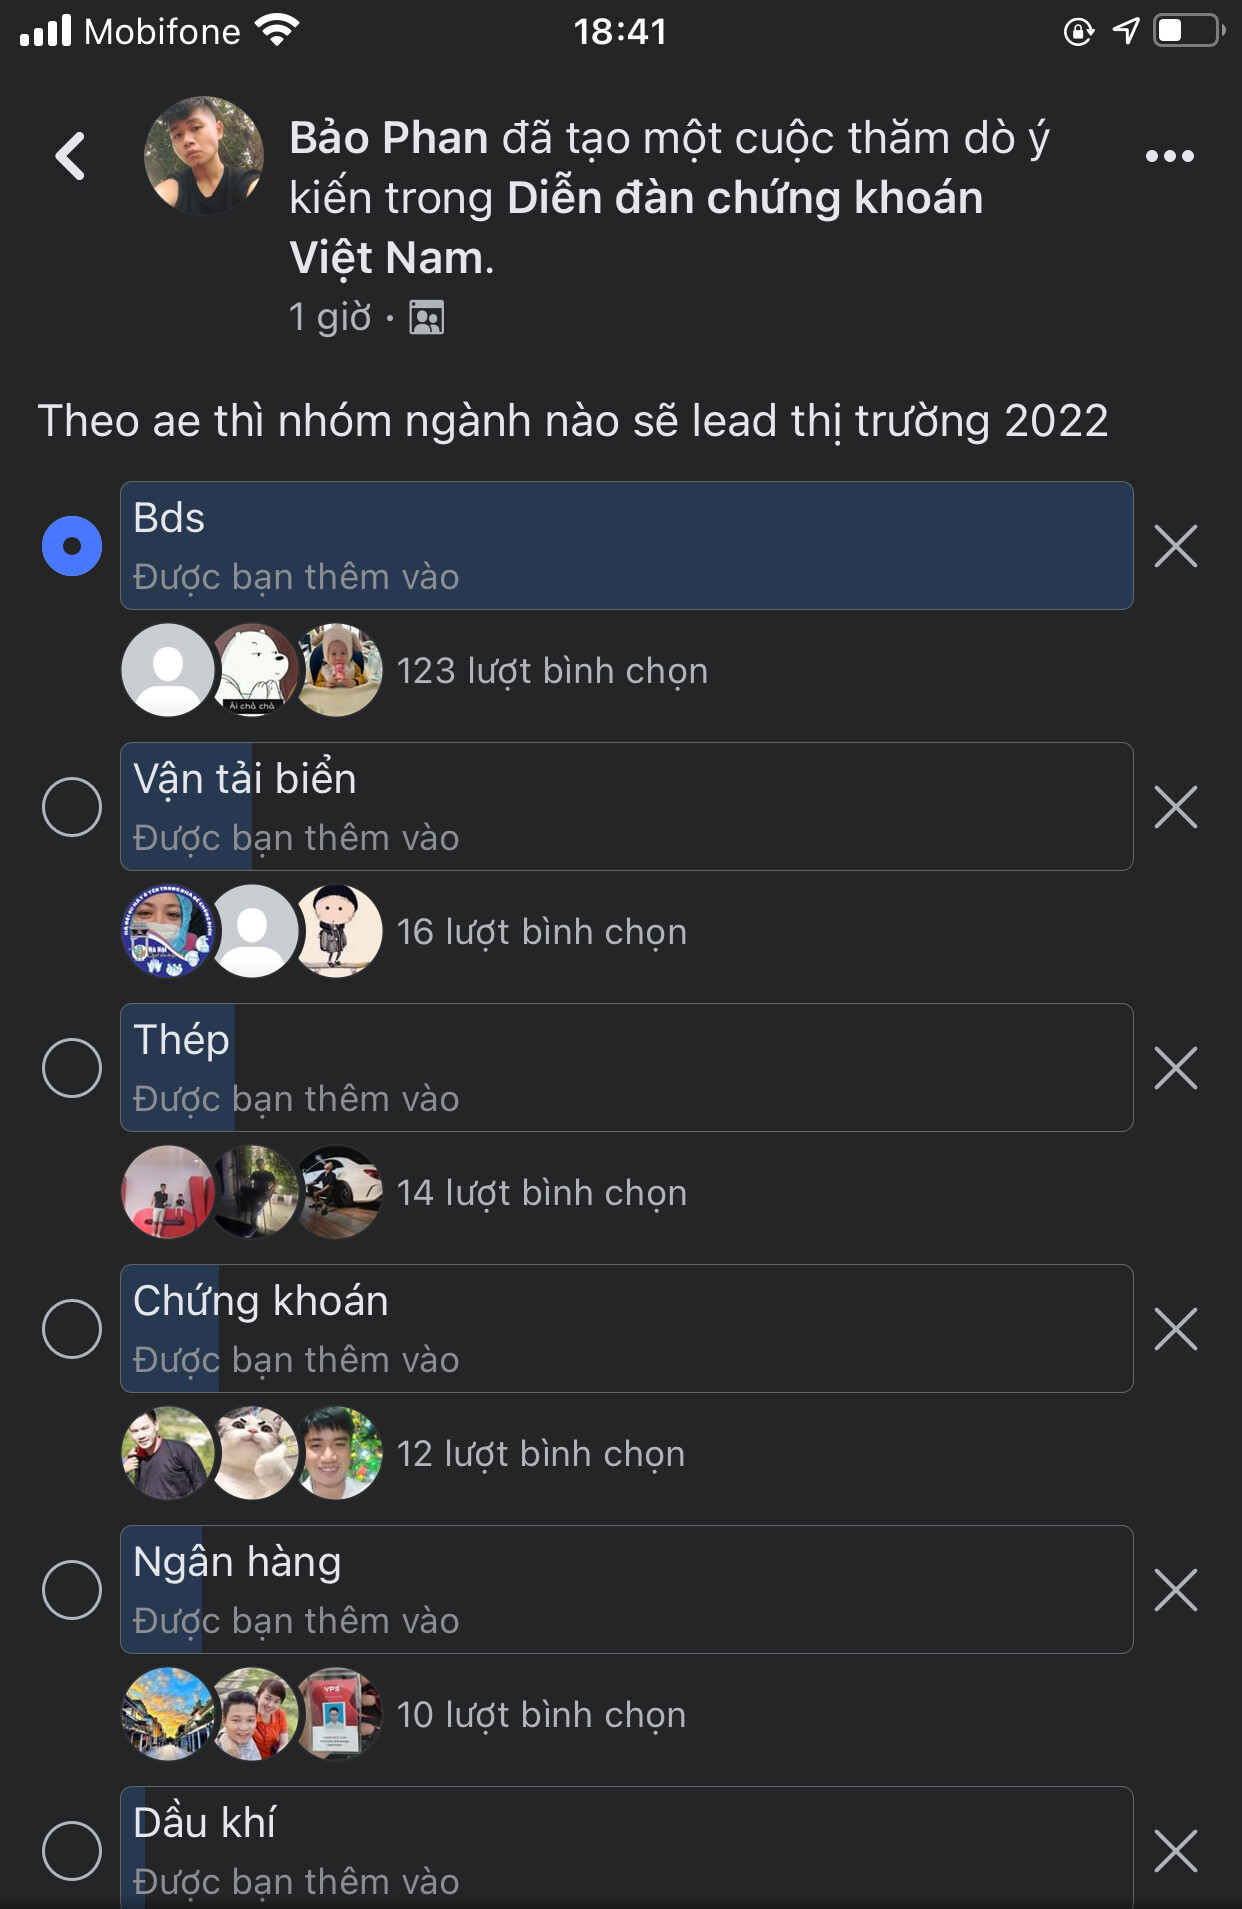This screenshot has width=1242, height=1909.
Task: Remove the Thép option with X
Action: coord(1175,1068)
